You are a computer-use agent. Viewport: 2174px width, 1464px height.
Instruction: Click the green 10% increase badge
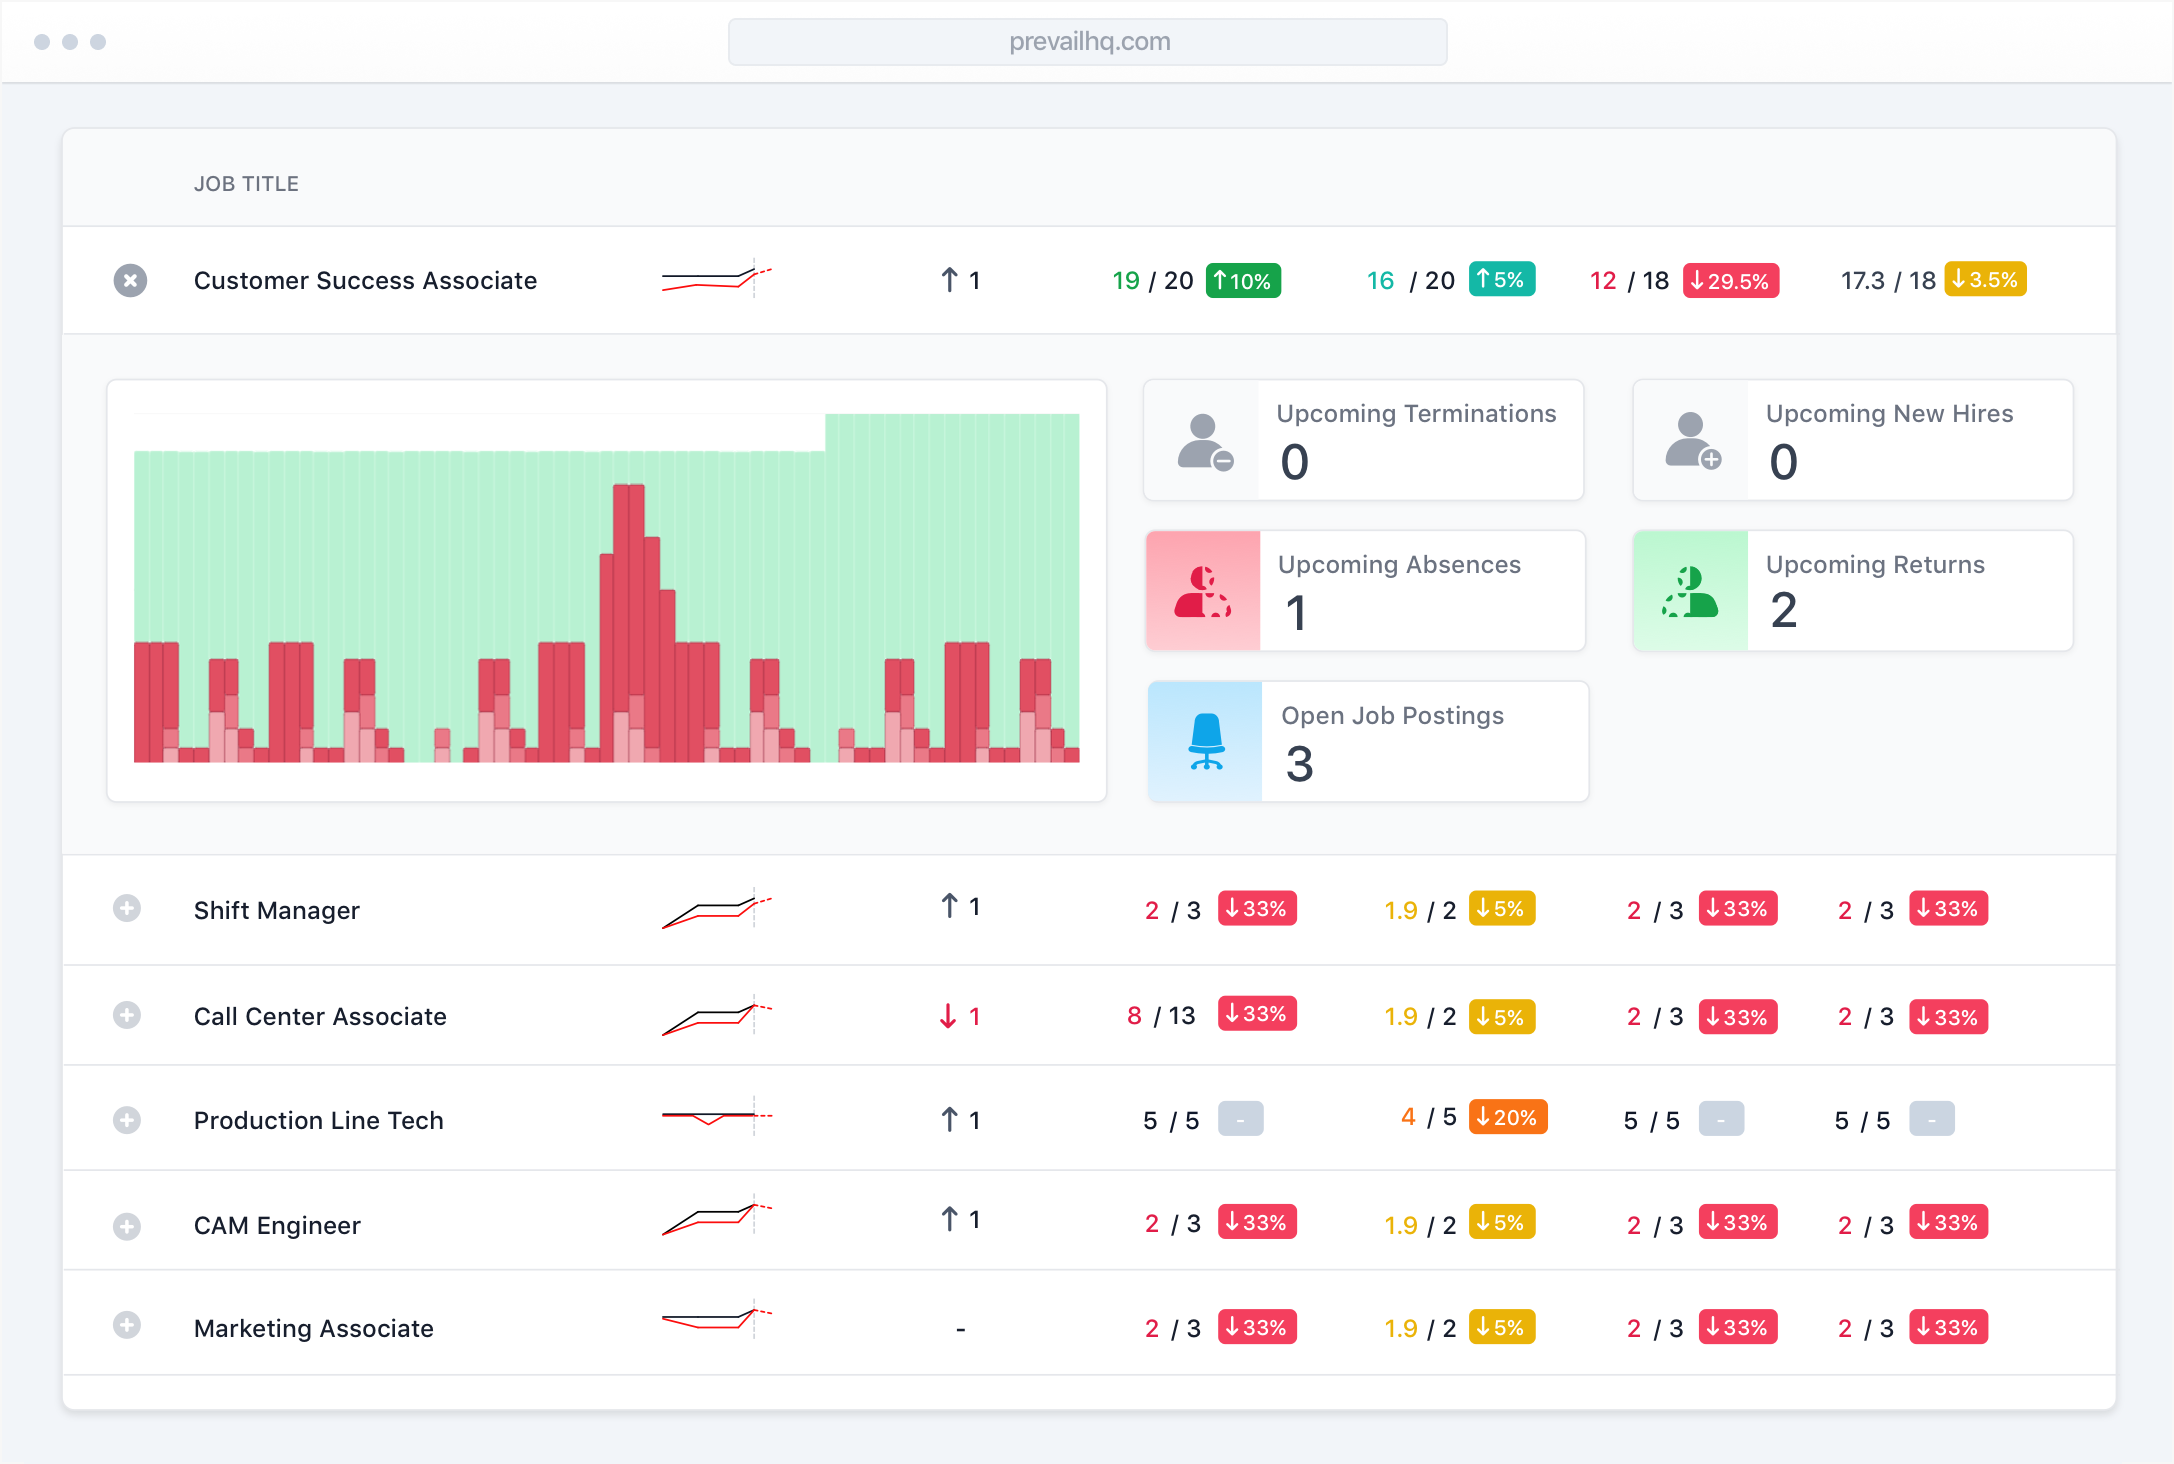tap(1243, 281)
